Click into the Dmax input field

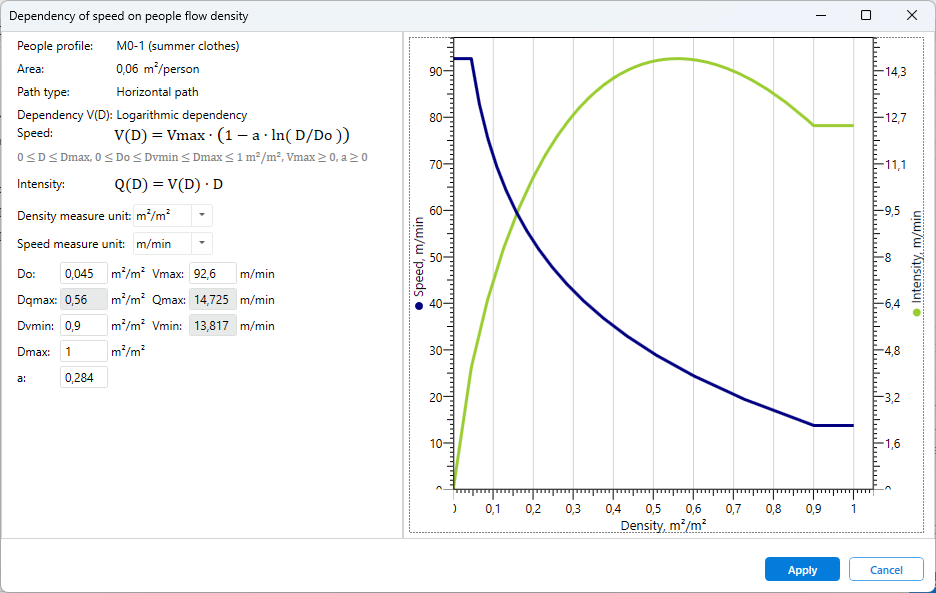84,351
